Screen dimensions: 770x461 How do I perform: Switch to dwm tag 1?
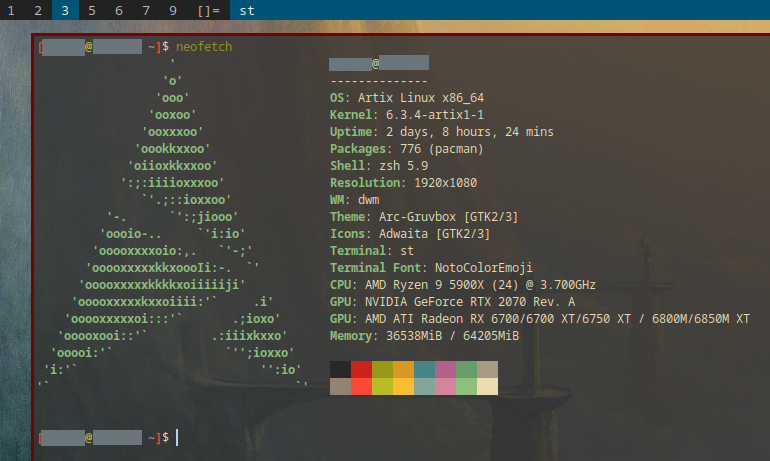click(x=11, y=10)
